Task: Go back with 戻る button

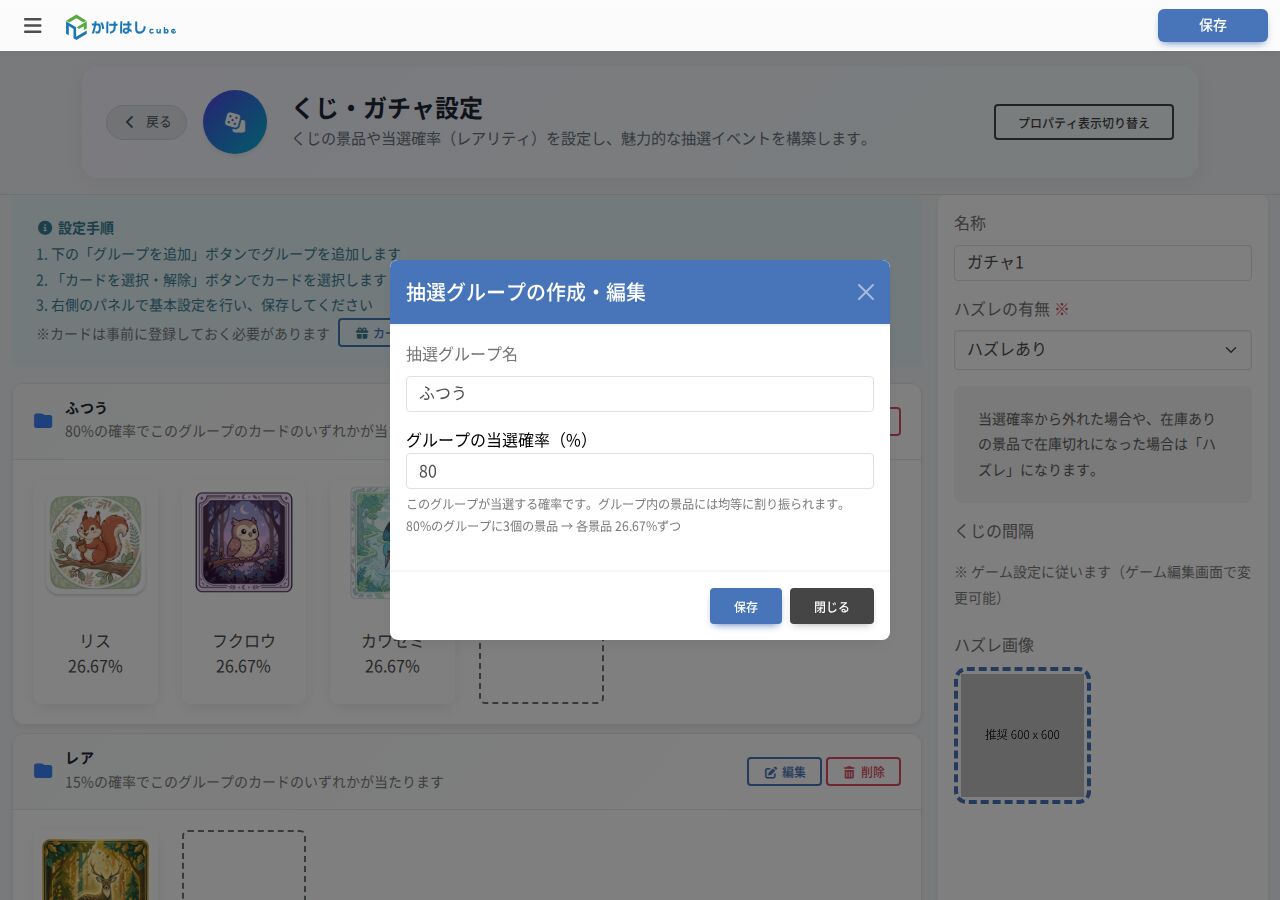Action: (x=147, y=122)
